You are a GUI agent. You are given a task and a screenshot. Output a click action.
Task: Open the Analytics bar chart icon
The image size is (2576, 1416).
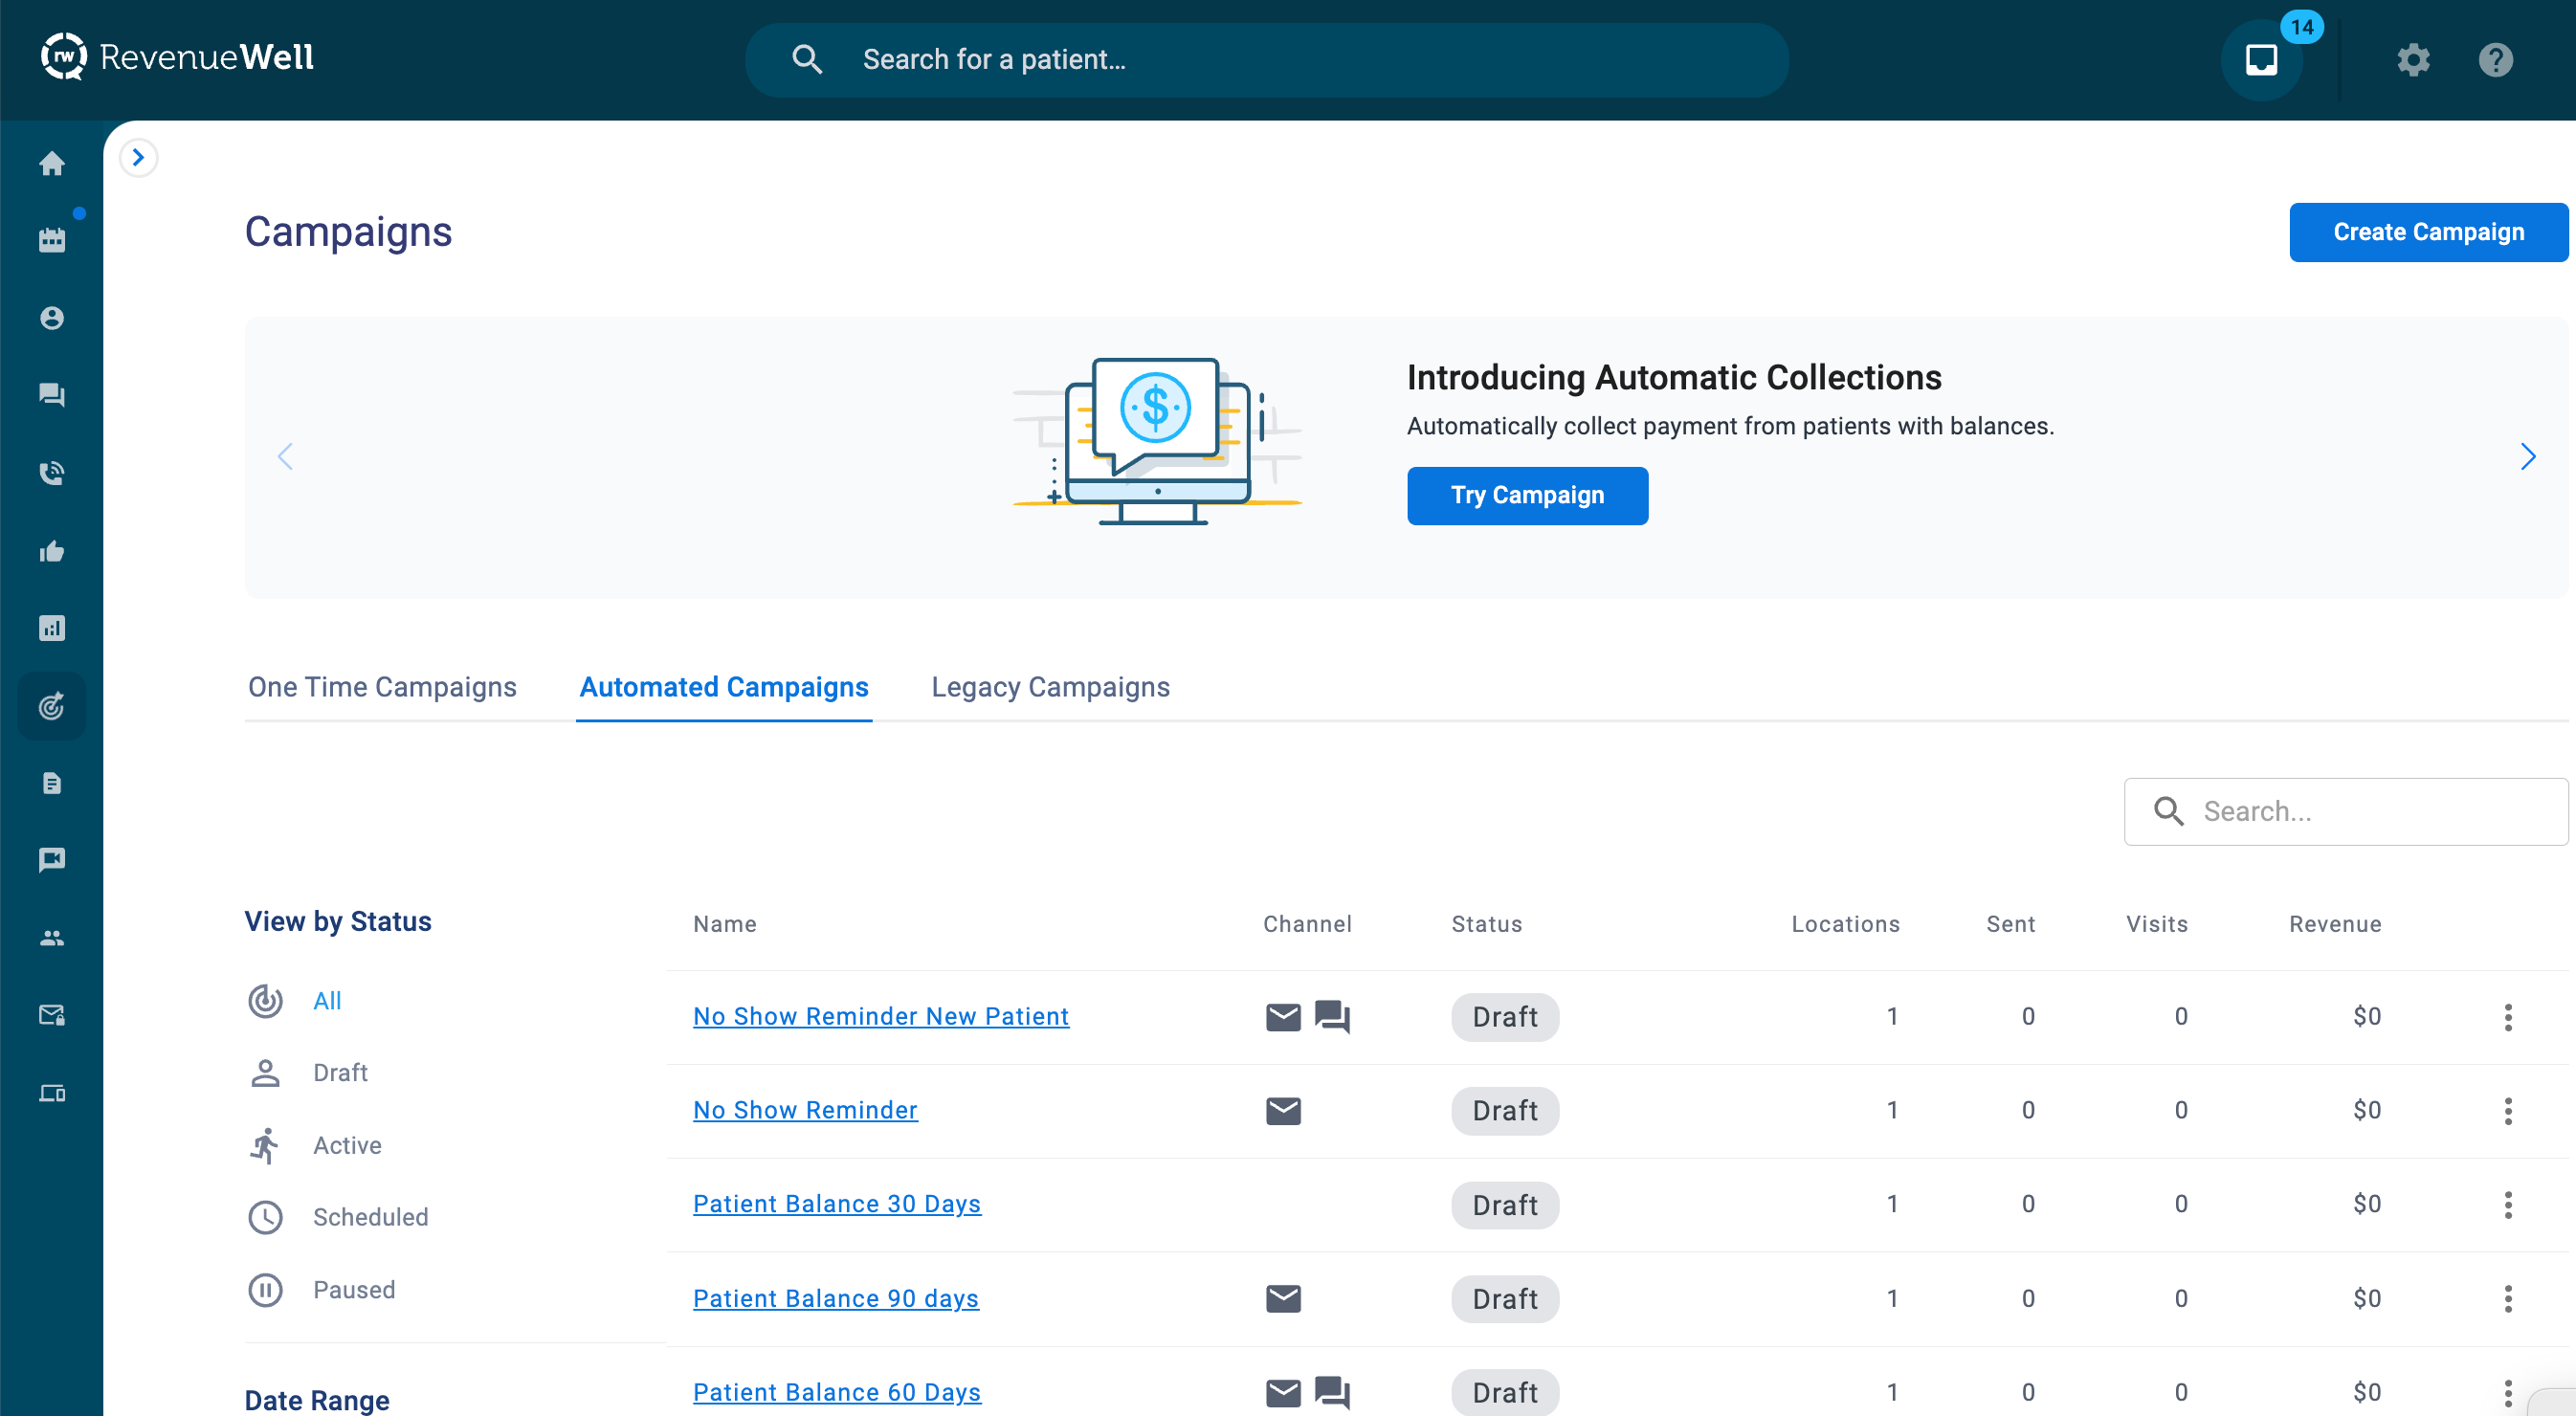51,628
